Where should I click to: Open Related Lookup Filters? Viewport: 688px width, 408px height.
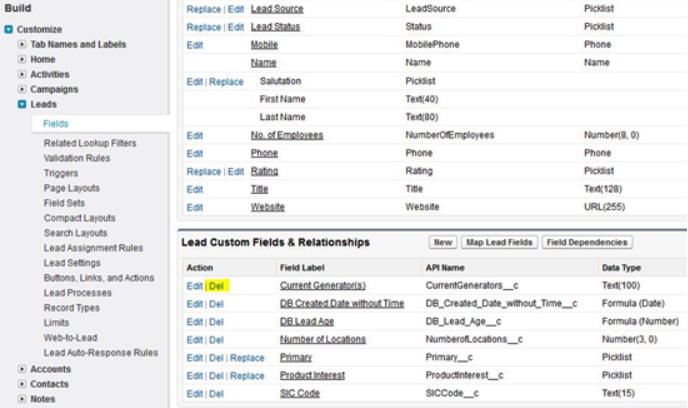[90, 143]
